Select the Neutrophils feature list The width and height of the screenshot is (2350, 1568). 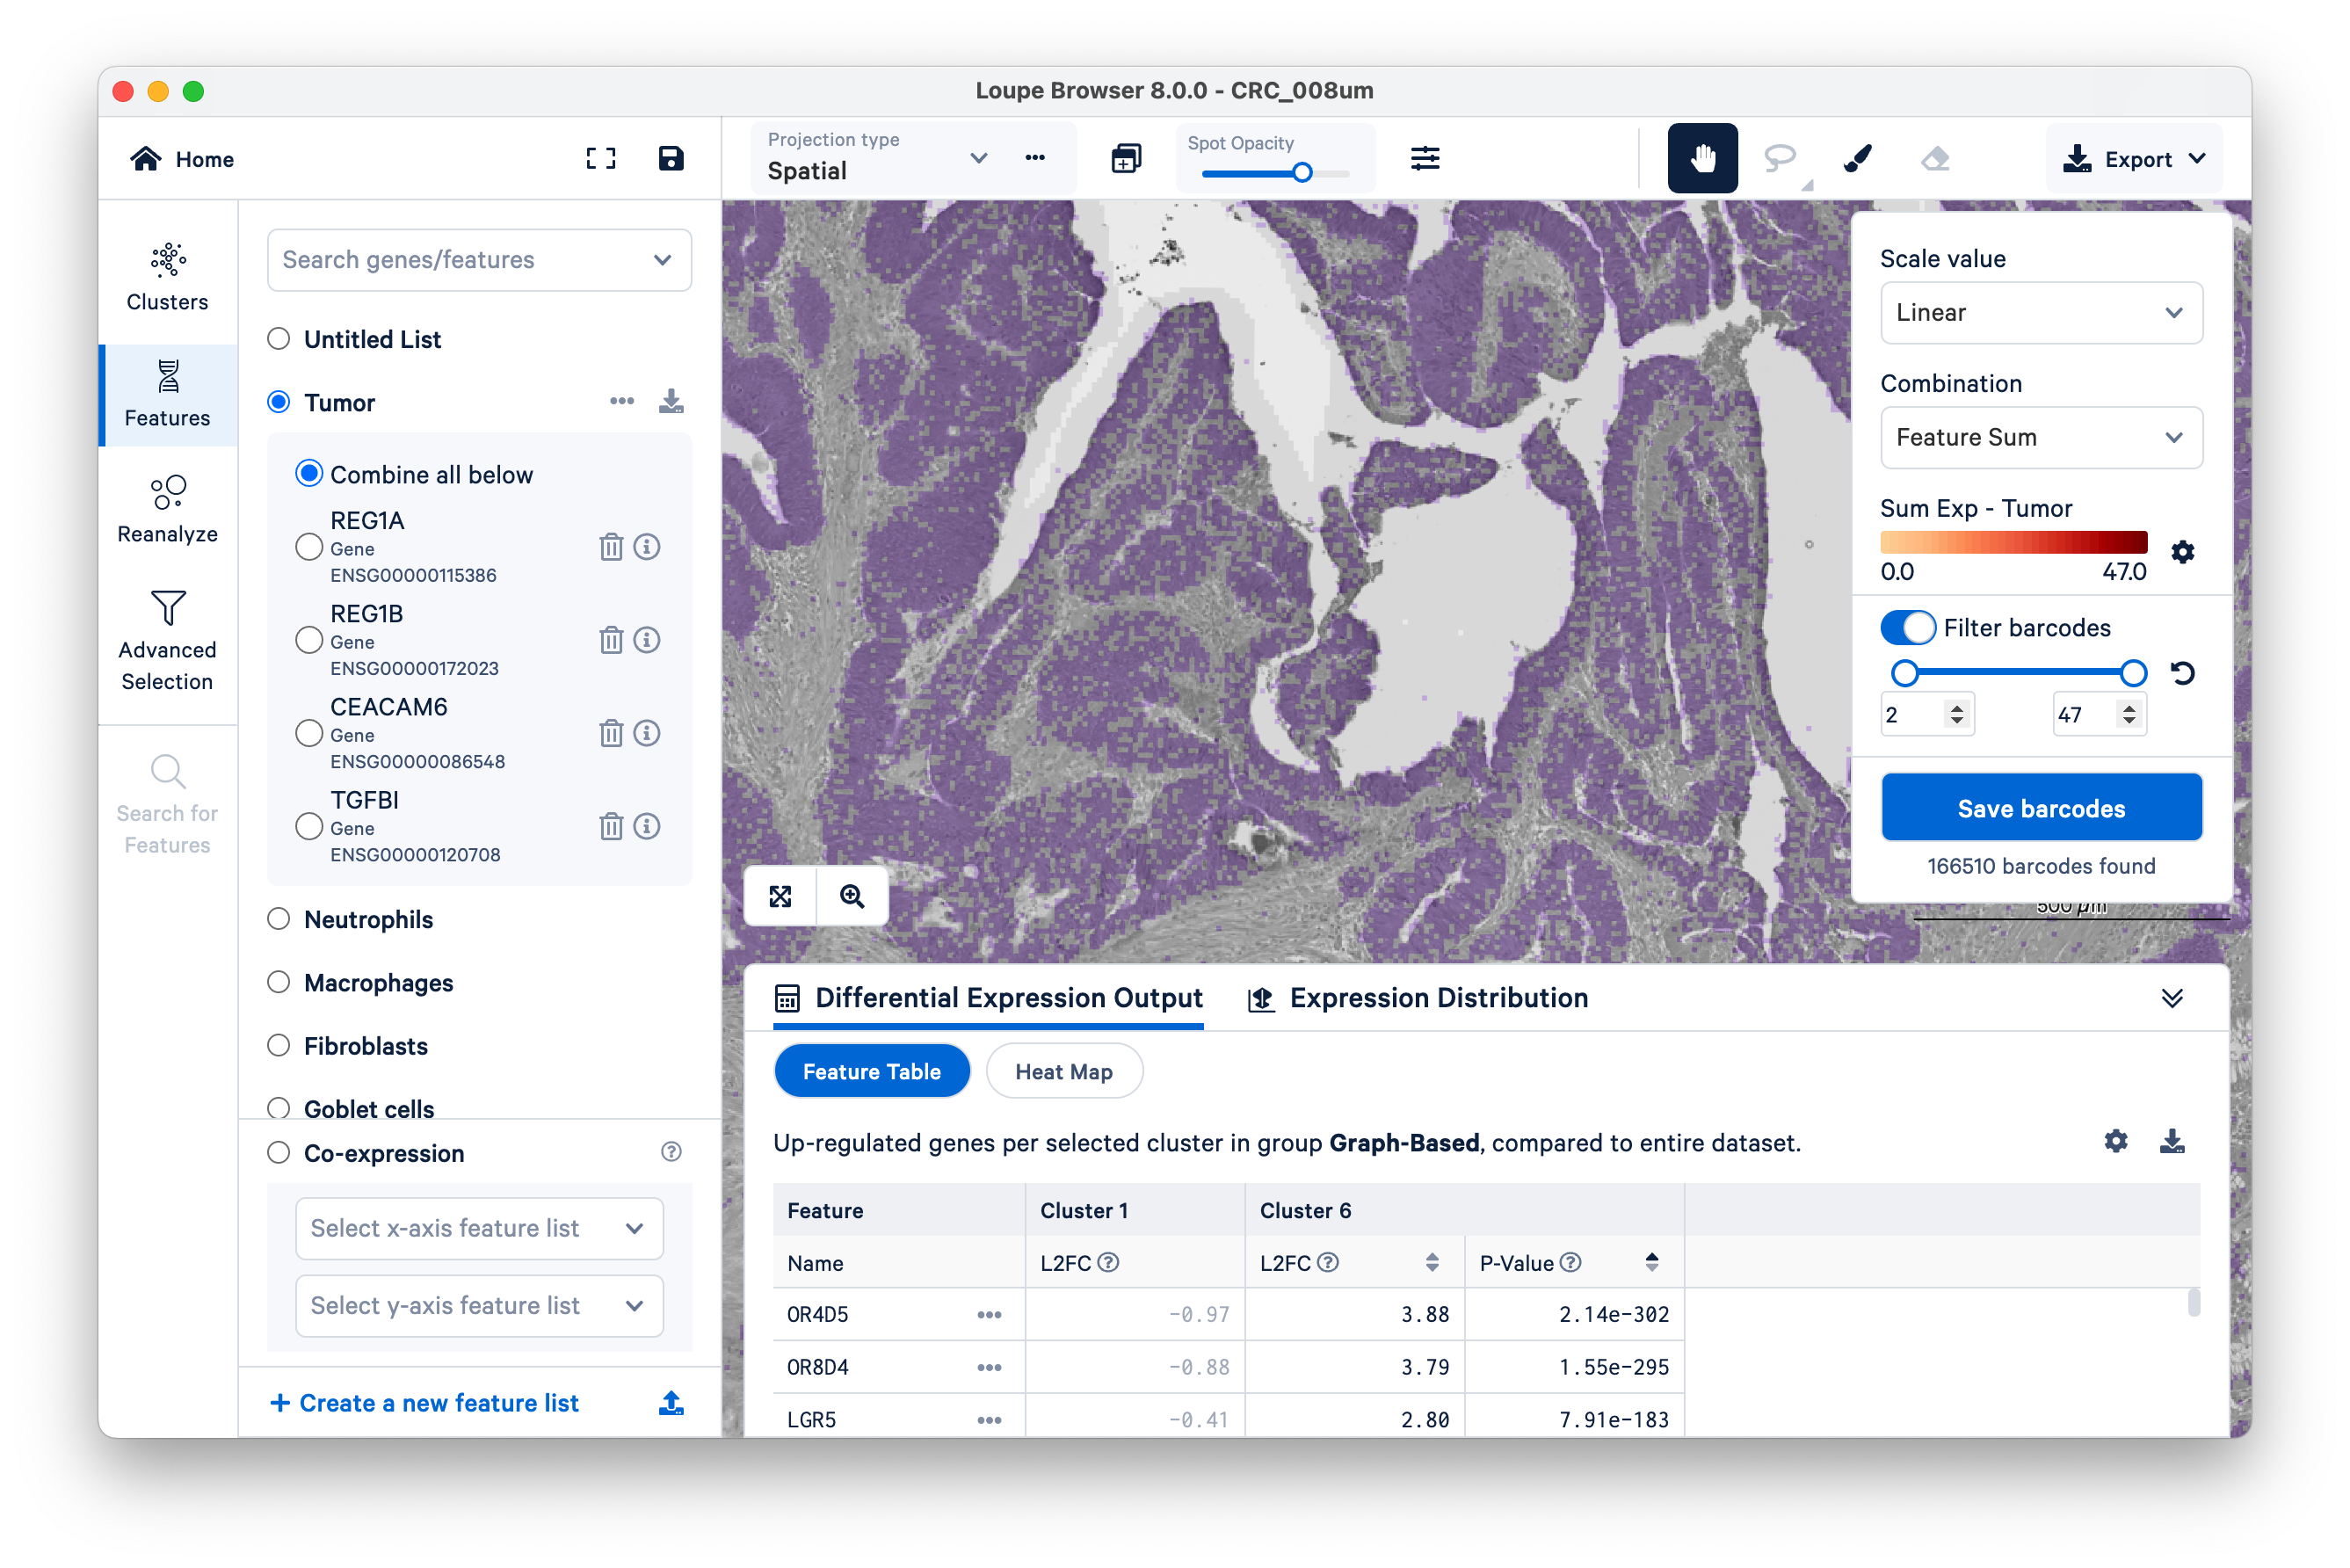pos(279,919)
